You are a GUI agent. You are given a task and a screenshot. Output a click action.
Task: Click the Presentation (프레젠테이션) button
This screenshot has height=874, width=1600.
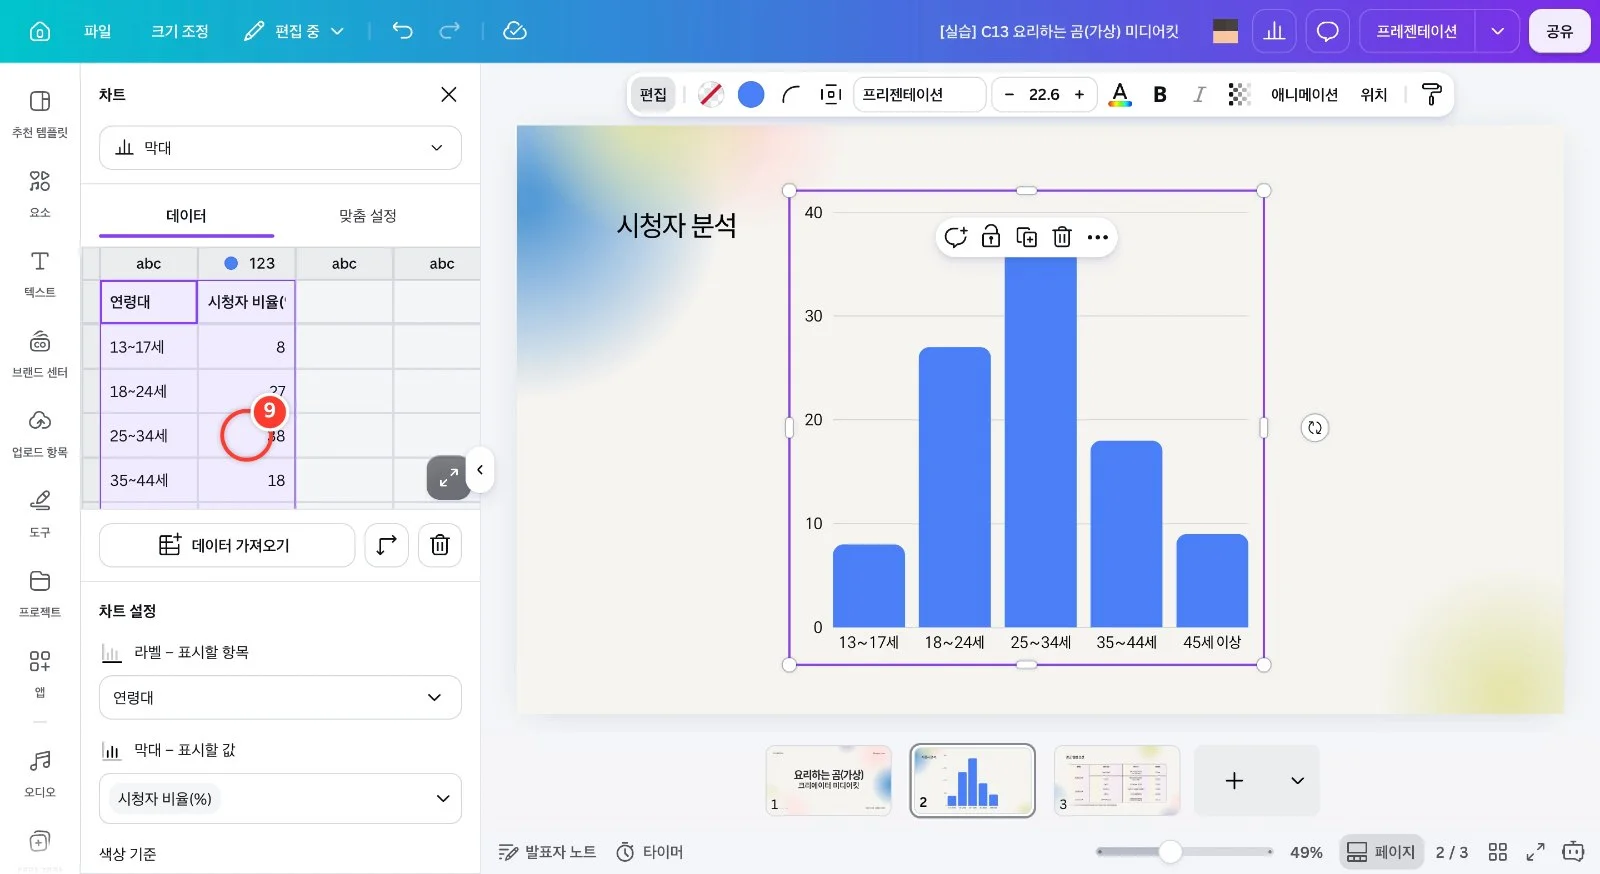point(1417,31)
